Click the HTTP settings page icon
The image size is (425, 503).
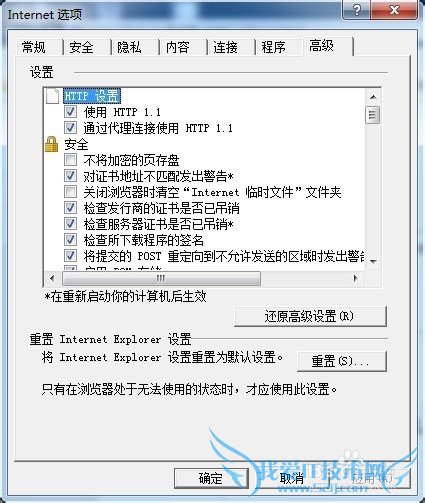click(53, 96)
